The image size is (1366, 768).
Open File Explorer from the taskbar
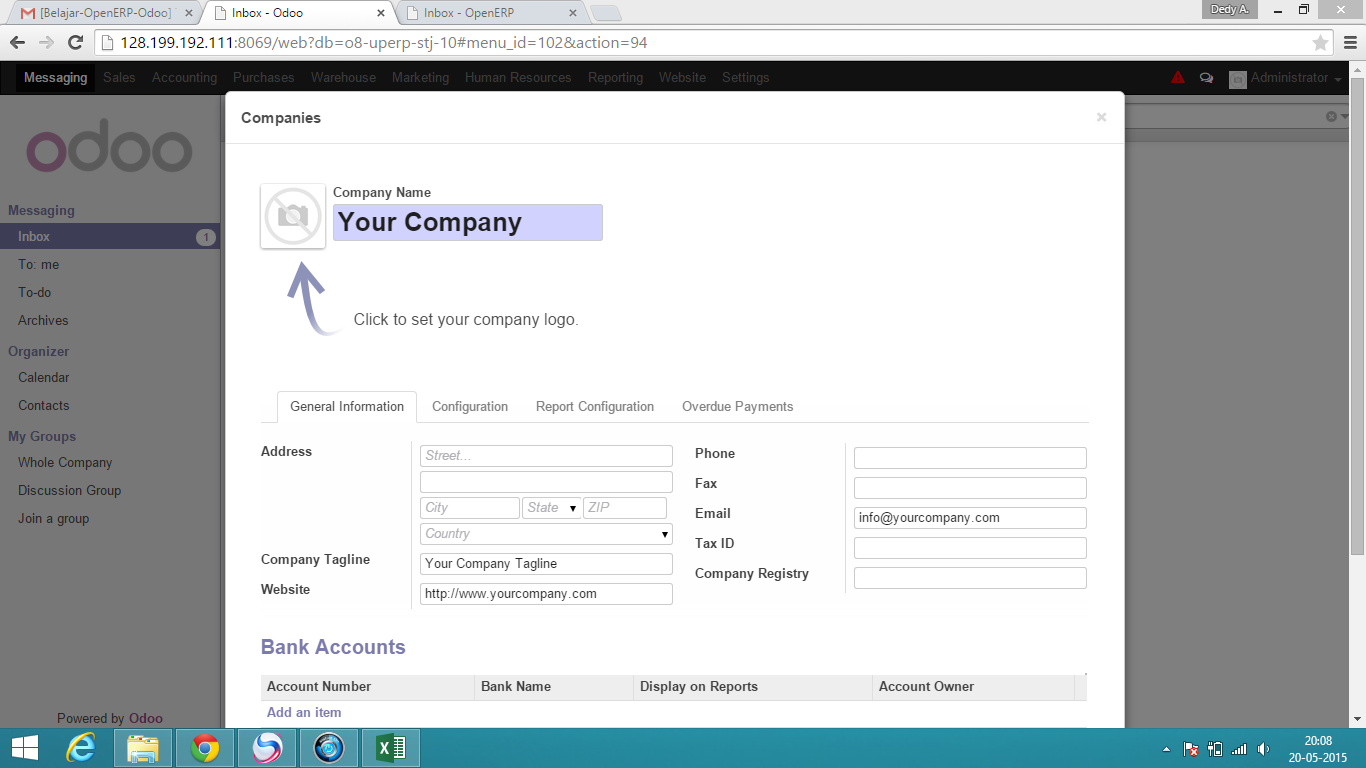click(142, 747)
